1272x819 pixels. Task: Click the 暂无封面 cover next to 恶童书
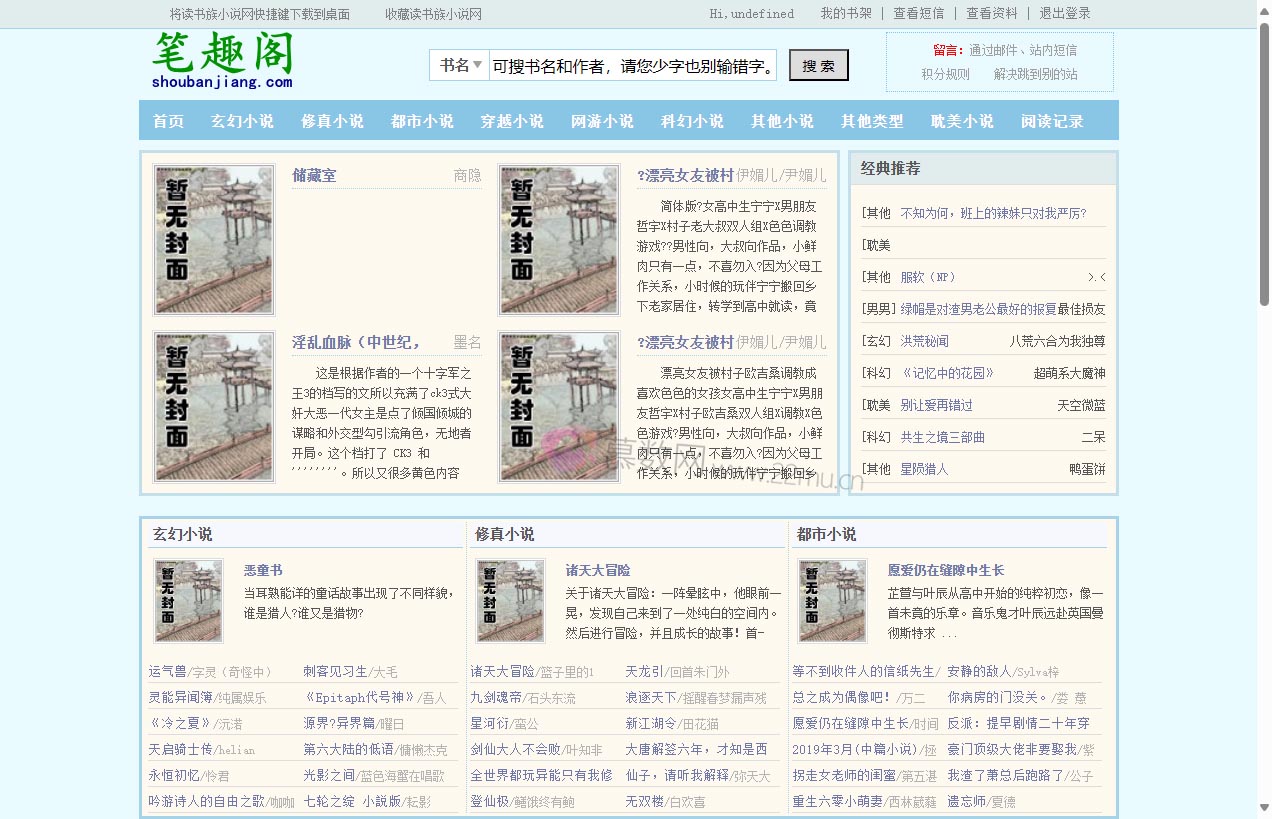click(188, 601)
